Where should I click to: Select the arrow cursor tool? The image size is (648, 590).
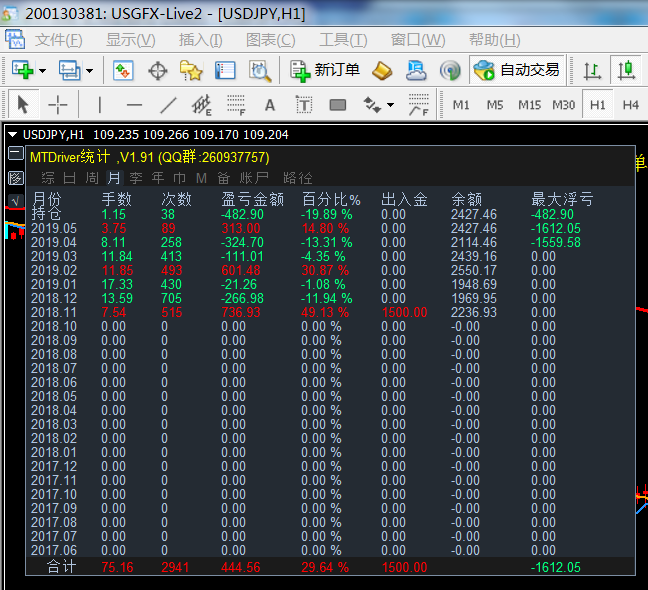pyautogui.click(x=23, y=104)
